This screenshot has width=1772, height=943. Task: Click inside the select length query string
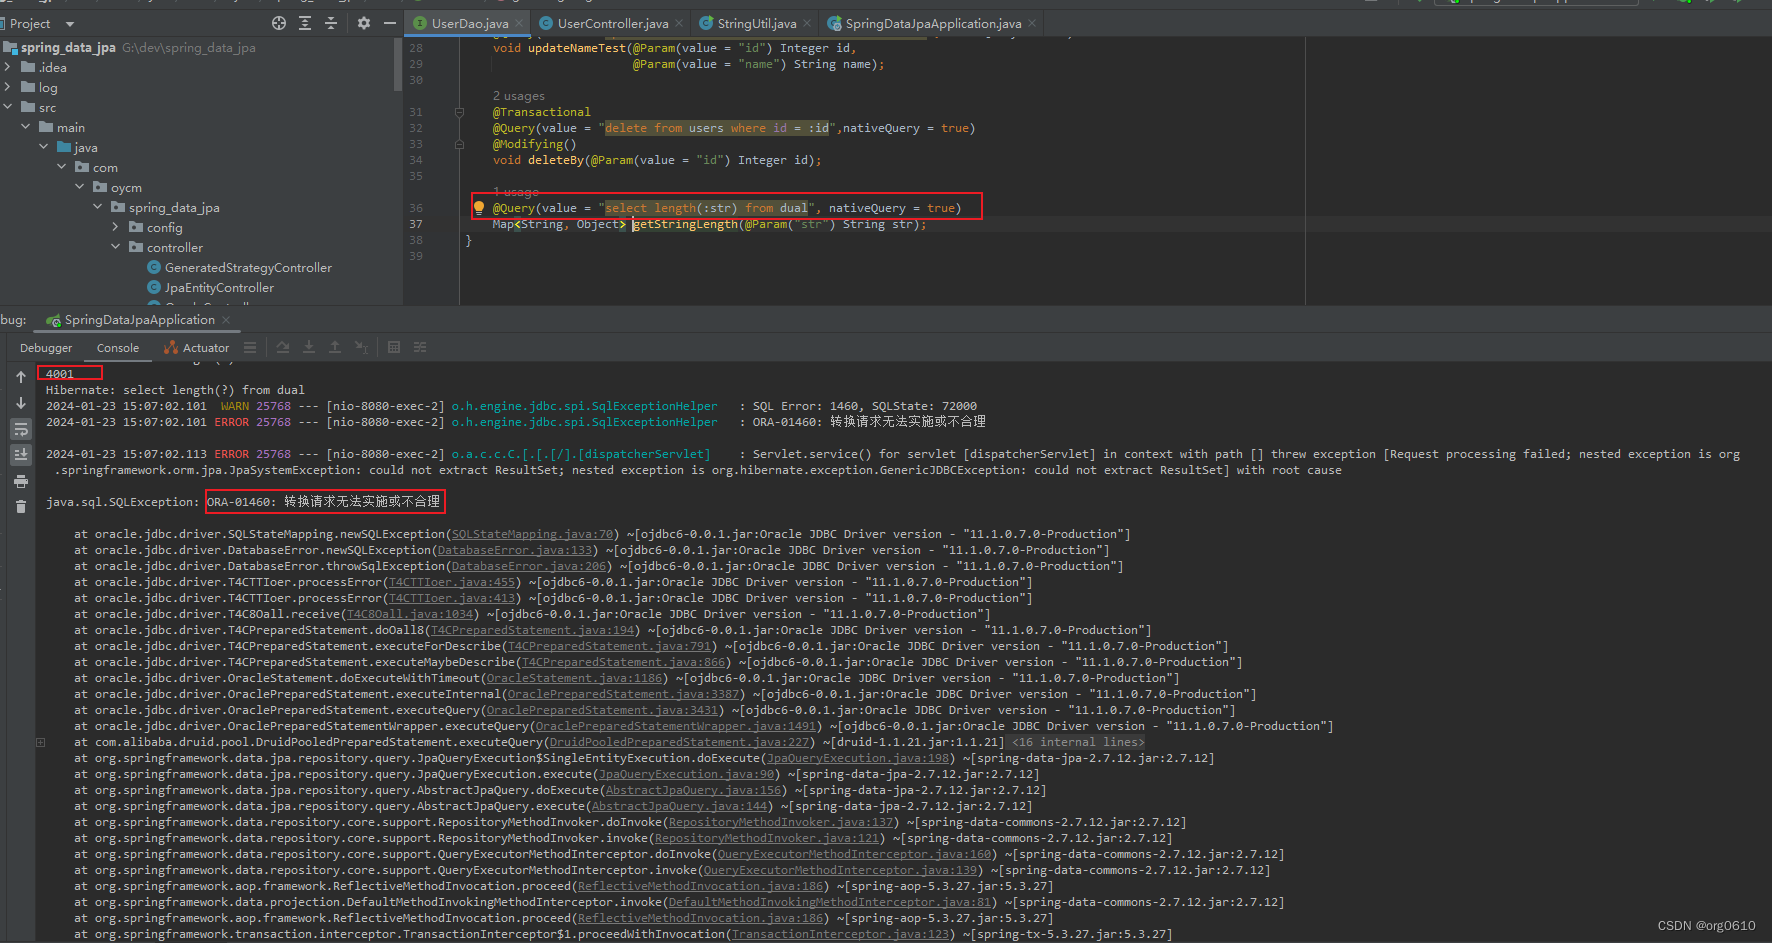pos(706,208)
